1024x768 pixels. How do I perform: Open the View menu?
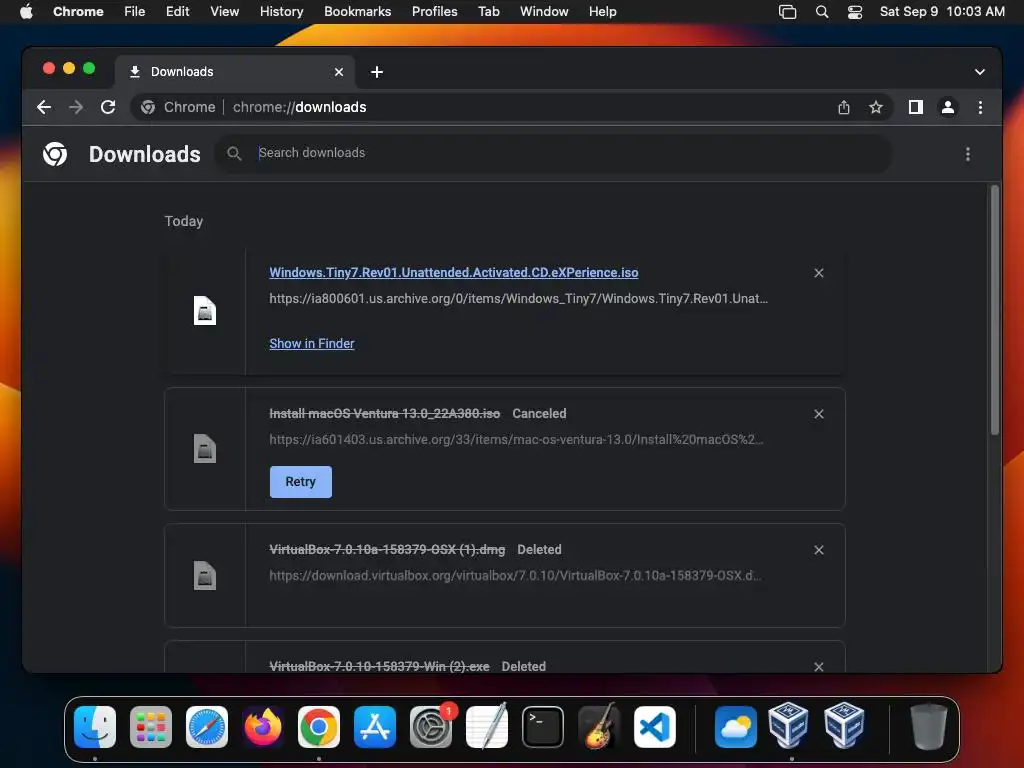(225, 12)
